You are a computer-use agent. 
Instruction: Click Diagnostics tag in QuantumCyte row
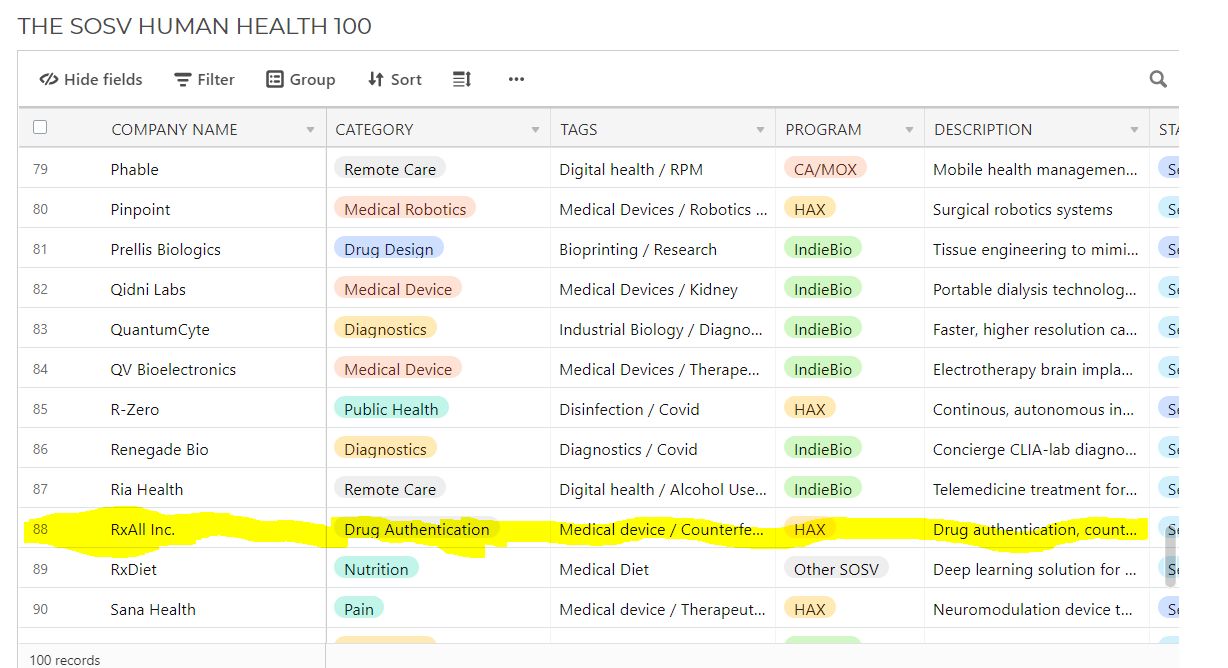click(385, 329)
